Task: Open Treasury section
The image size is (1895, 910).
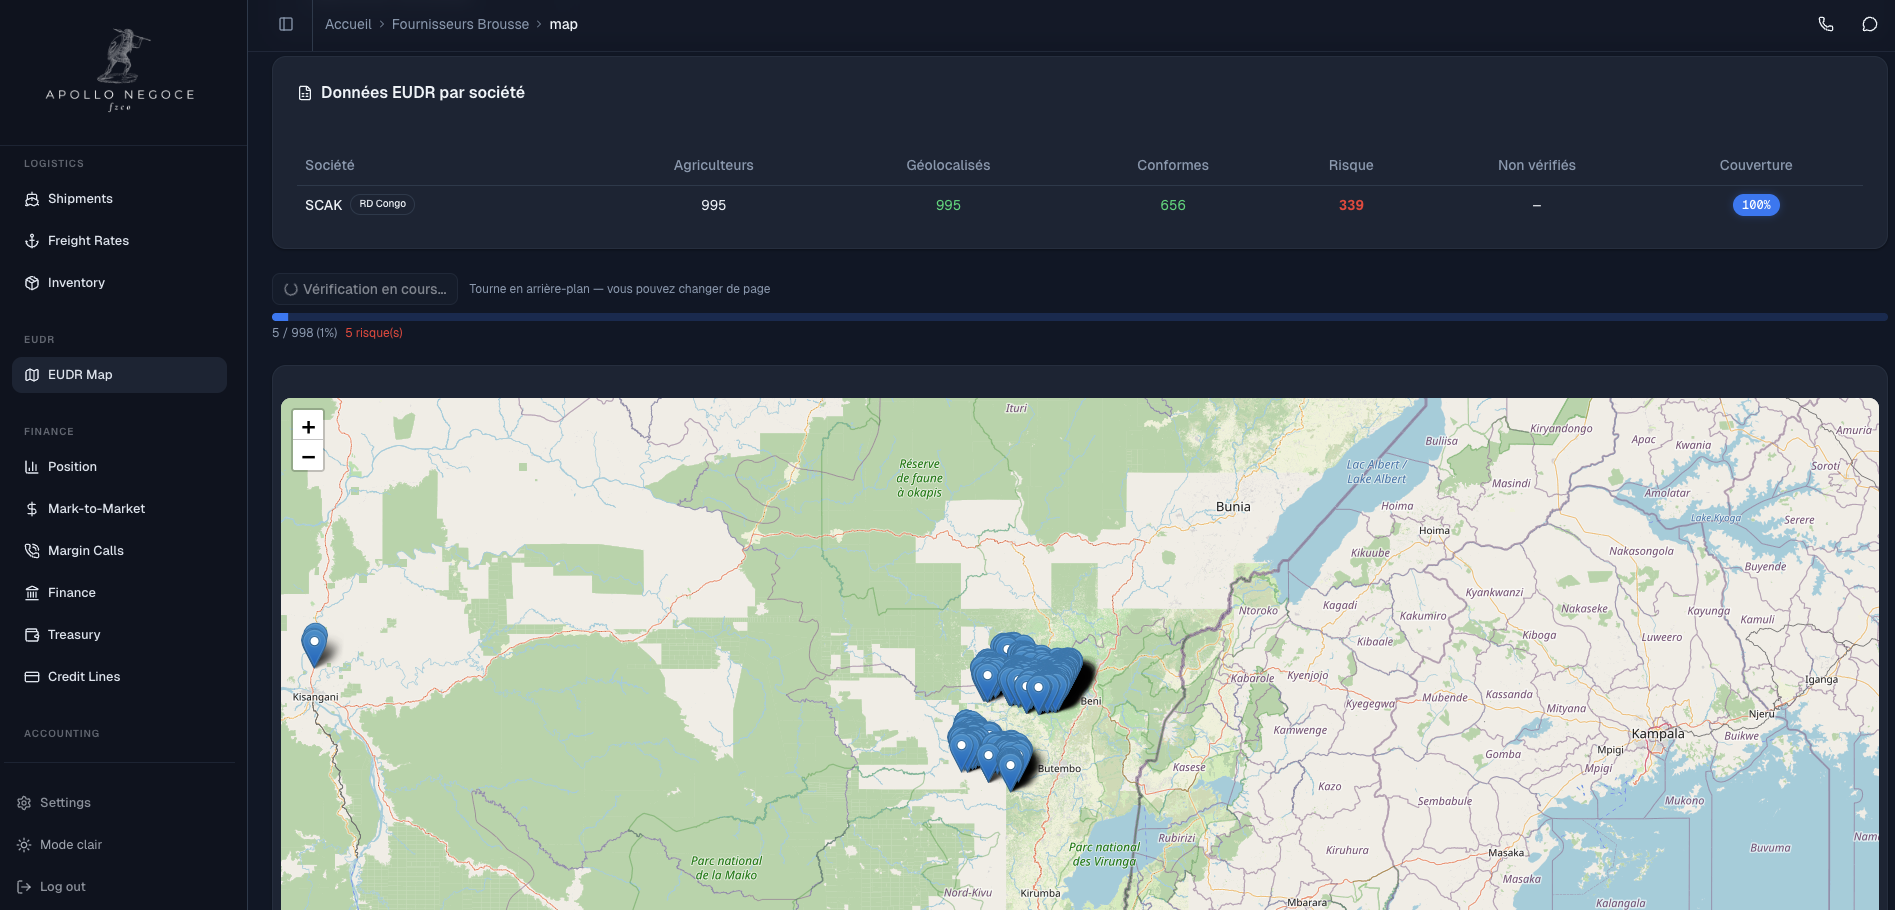Action: point(74,635)
